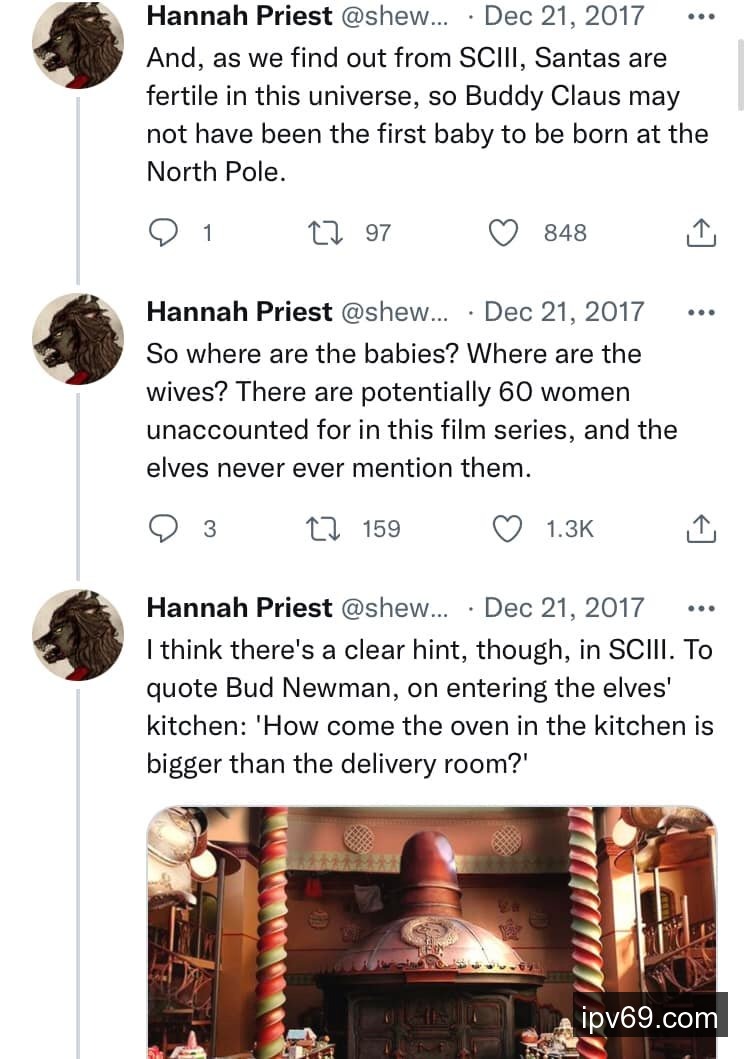Open Hannah Priest's profile name on first tweet
The height and width of the screenshot is (1059, 750).
point(239,16)
